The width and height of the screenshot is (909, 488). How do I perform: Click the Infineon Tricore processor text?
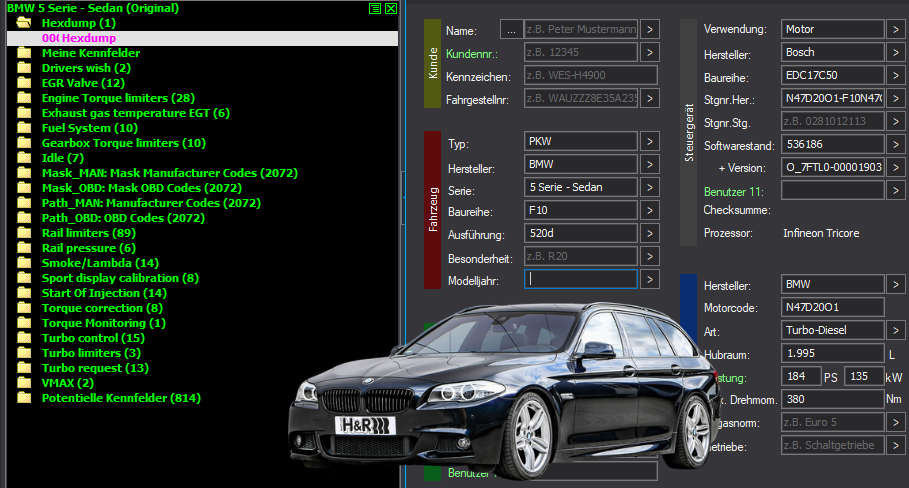click(821, 233)
